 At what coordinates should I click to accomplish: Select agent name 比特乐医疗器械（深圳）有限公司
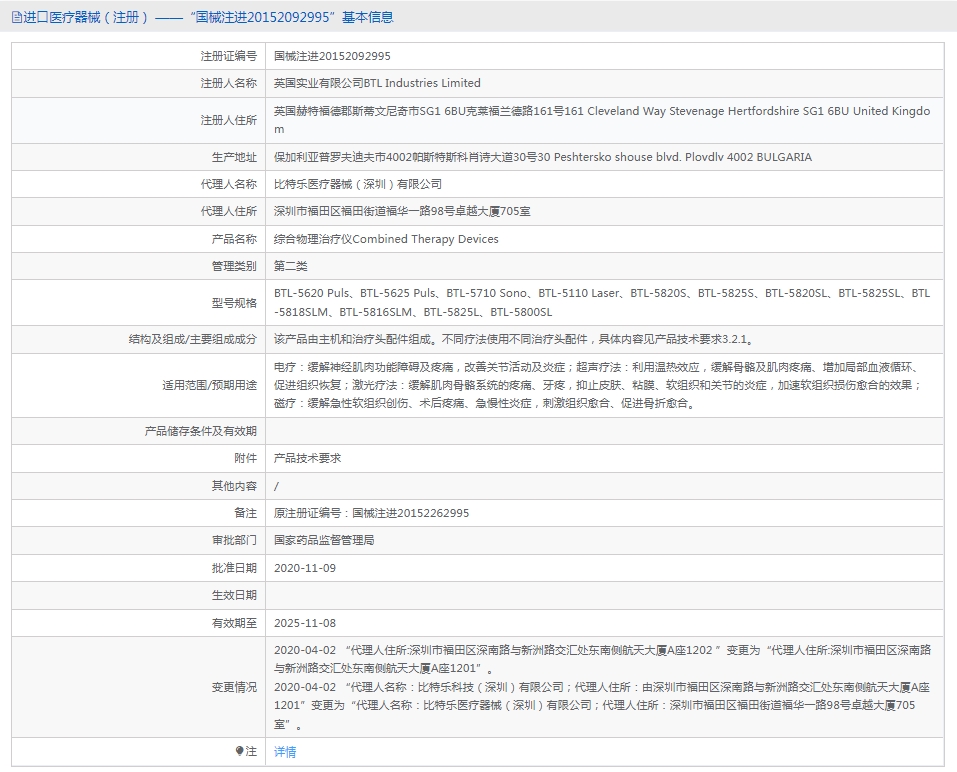(x=358, y=185)
